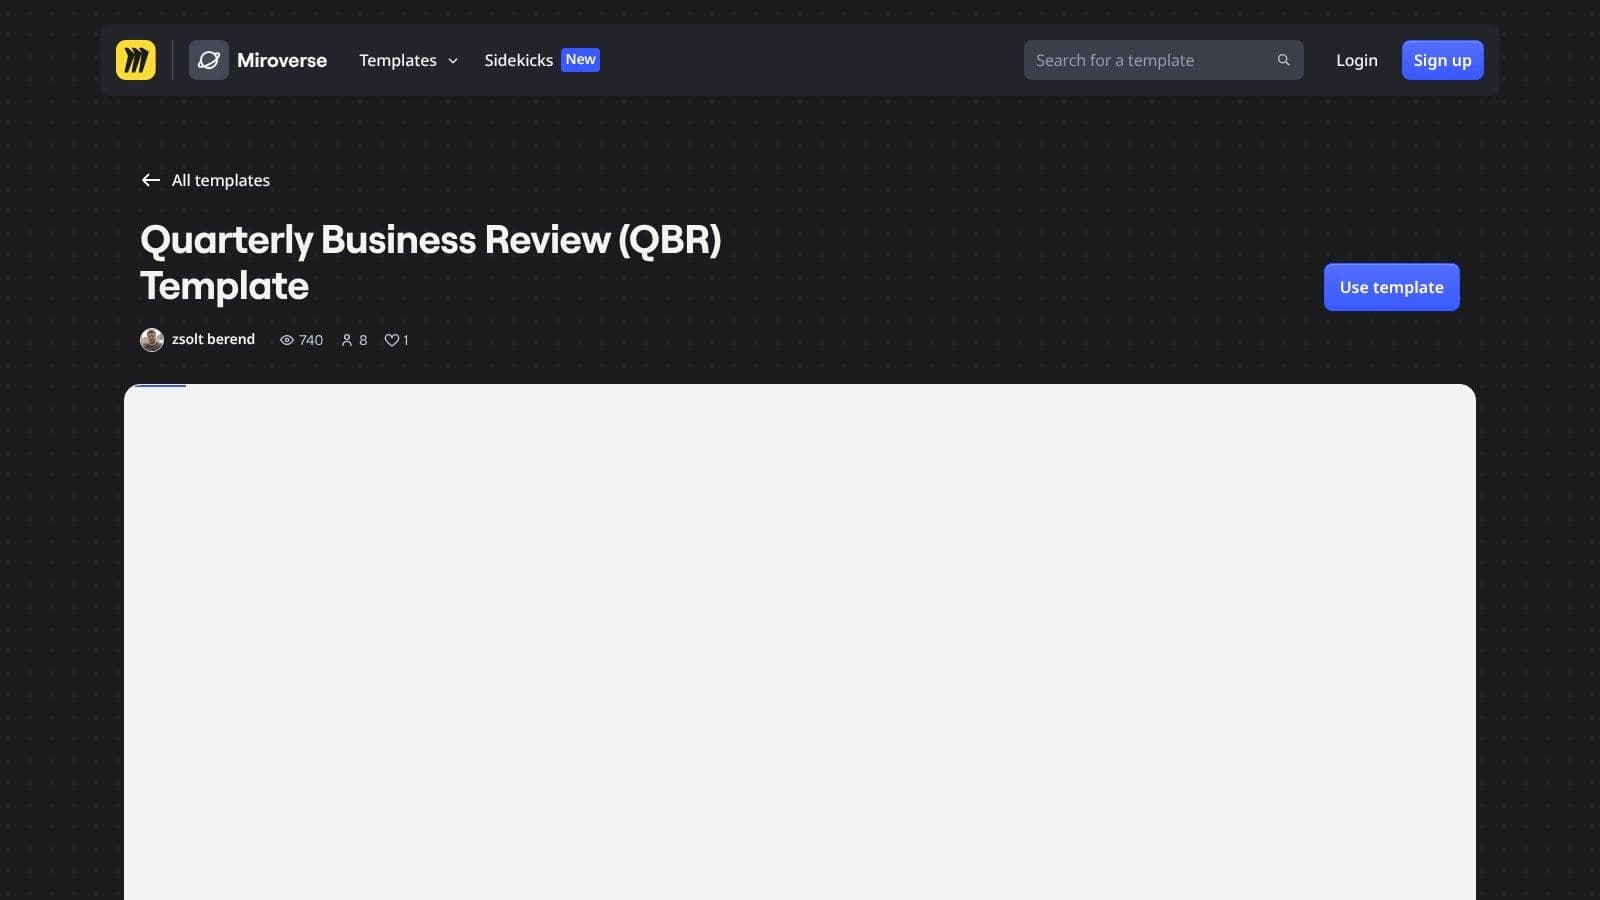Go back via All templates link

[221, 180]
